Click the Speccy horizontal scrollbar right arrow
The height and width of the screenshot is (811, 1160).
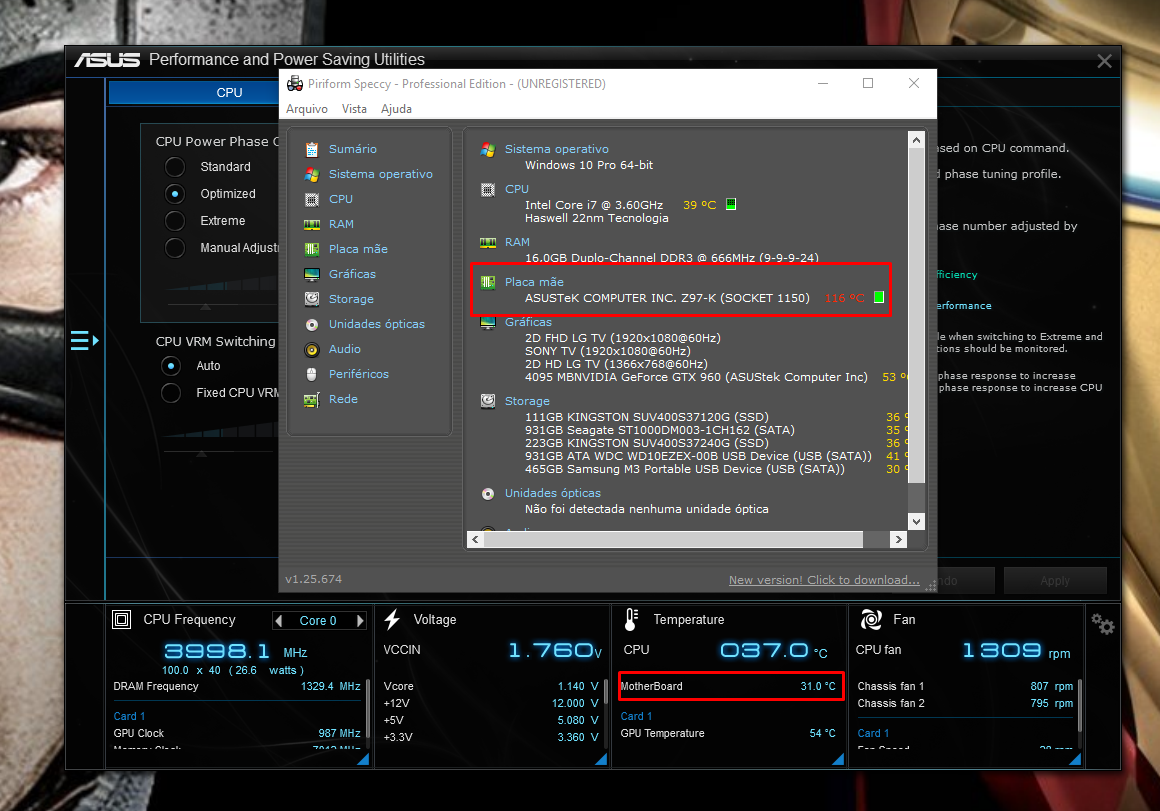tap(898, 539)
